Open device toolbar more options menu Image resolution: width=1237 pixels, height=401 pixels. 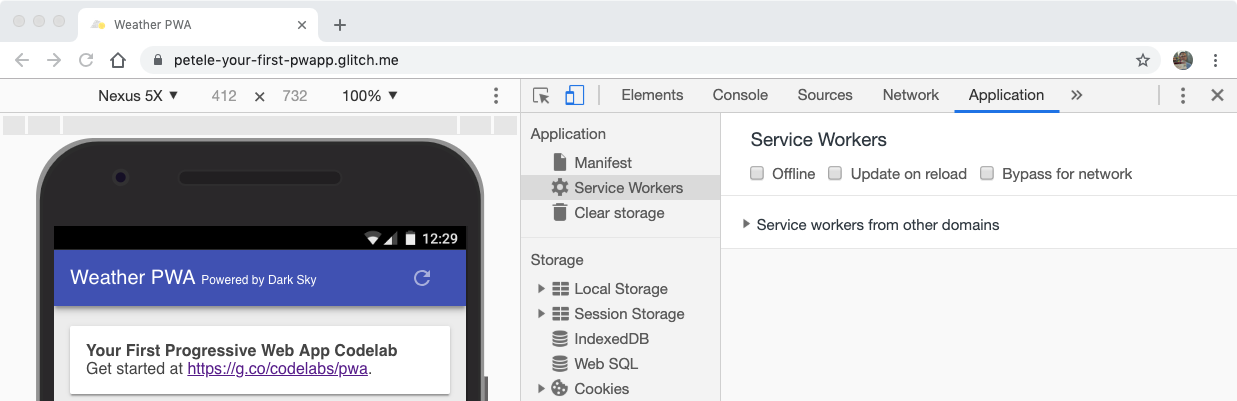tap(496, 96)
